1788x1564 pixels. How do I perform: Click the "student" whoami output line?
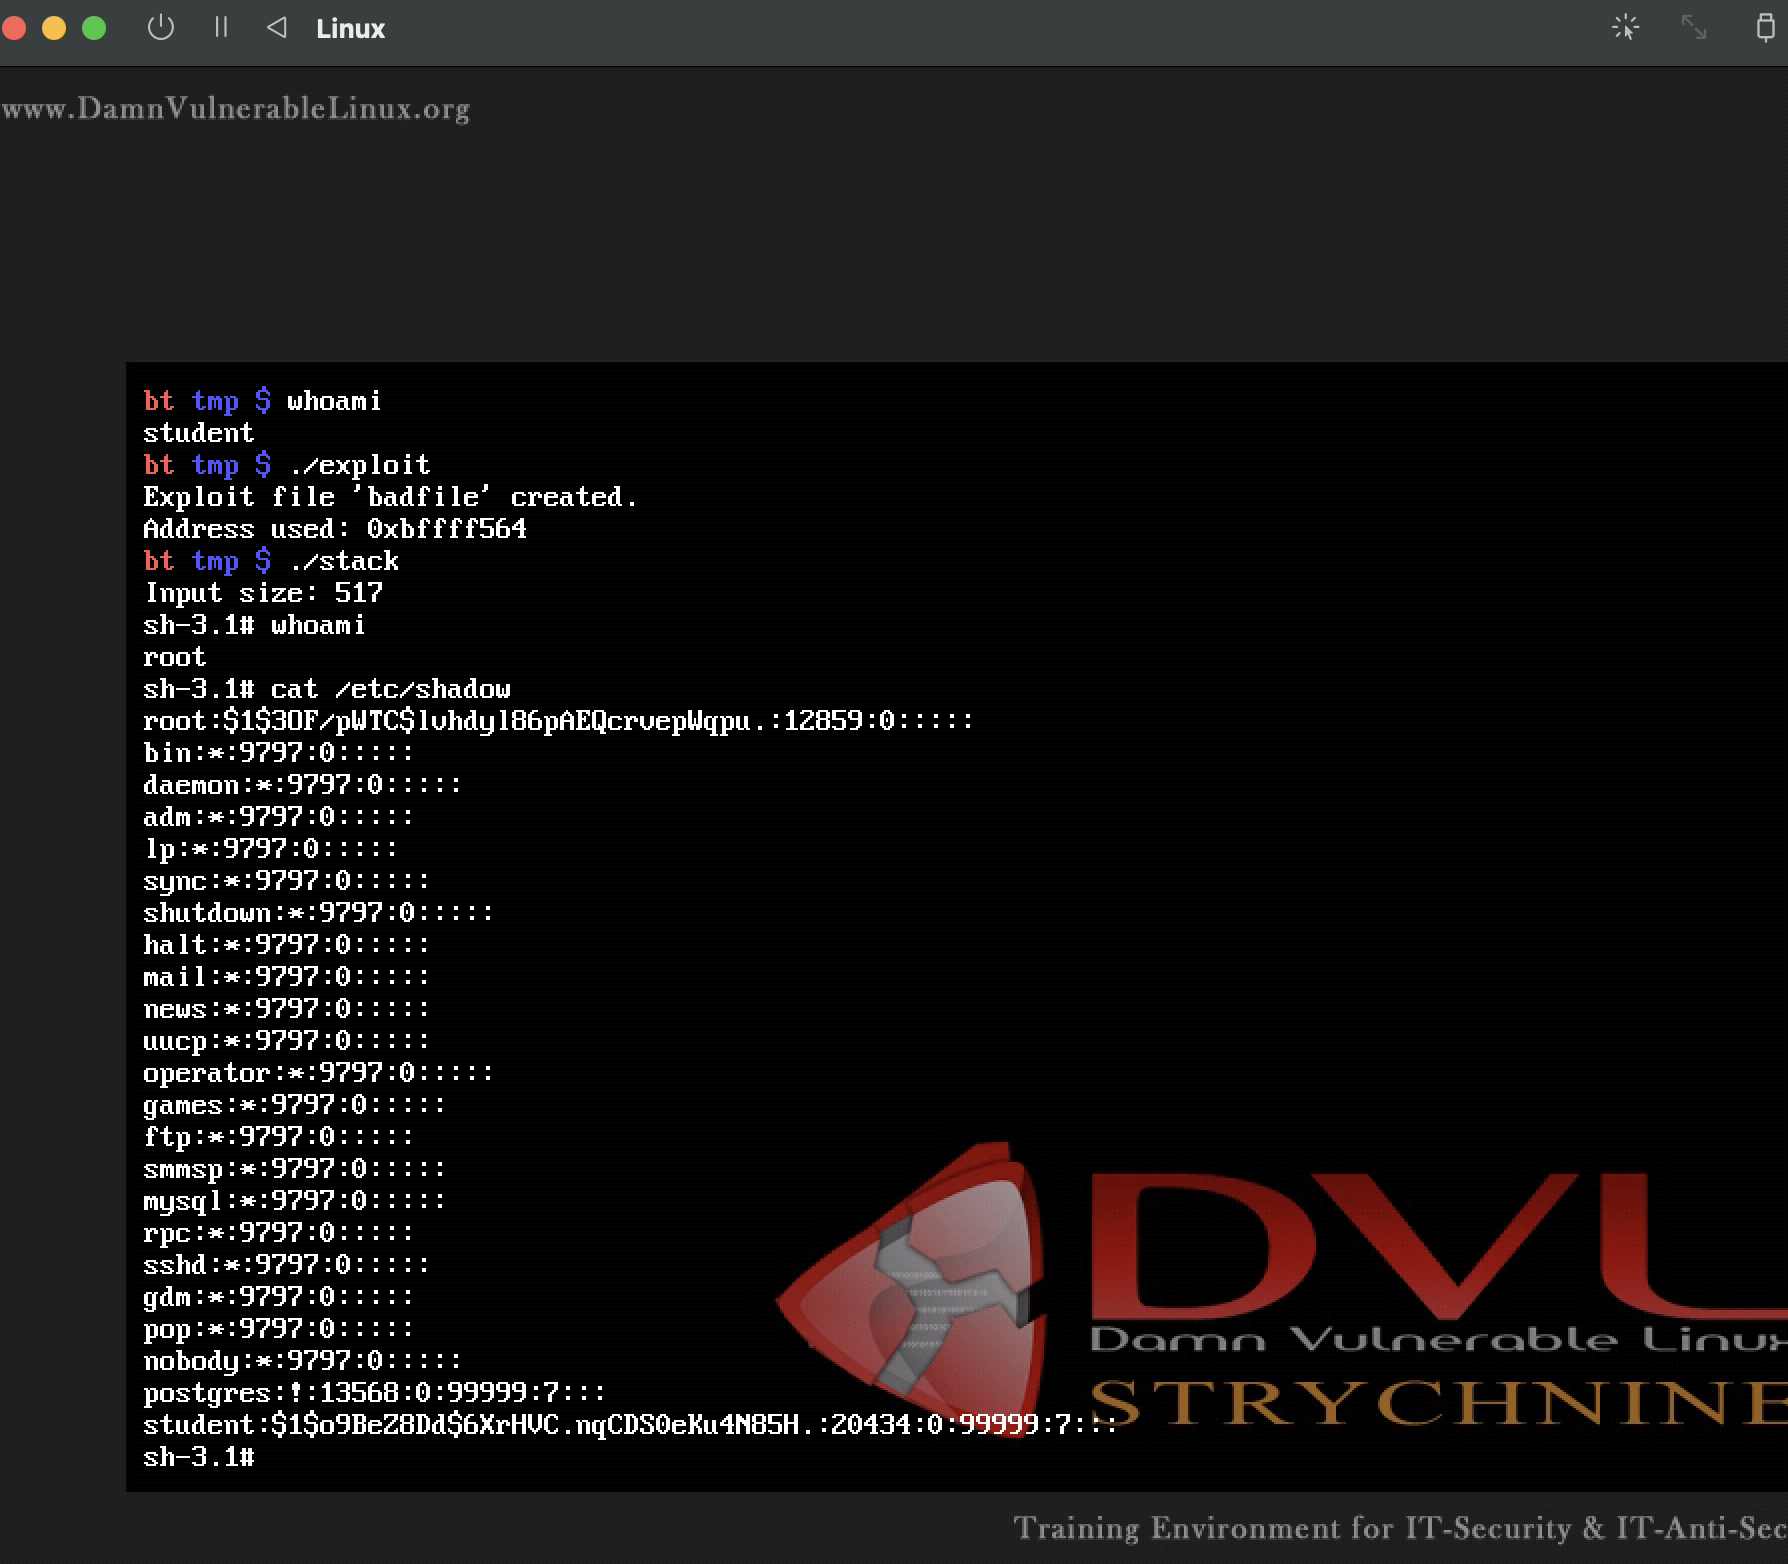pyautogui.click(x=198, y=433)
